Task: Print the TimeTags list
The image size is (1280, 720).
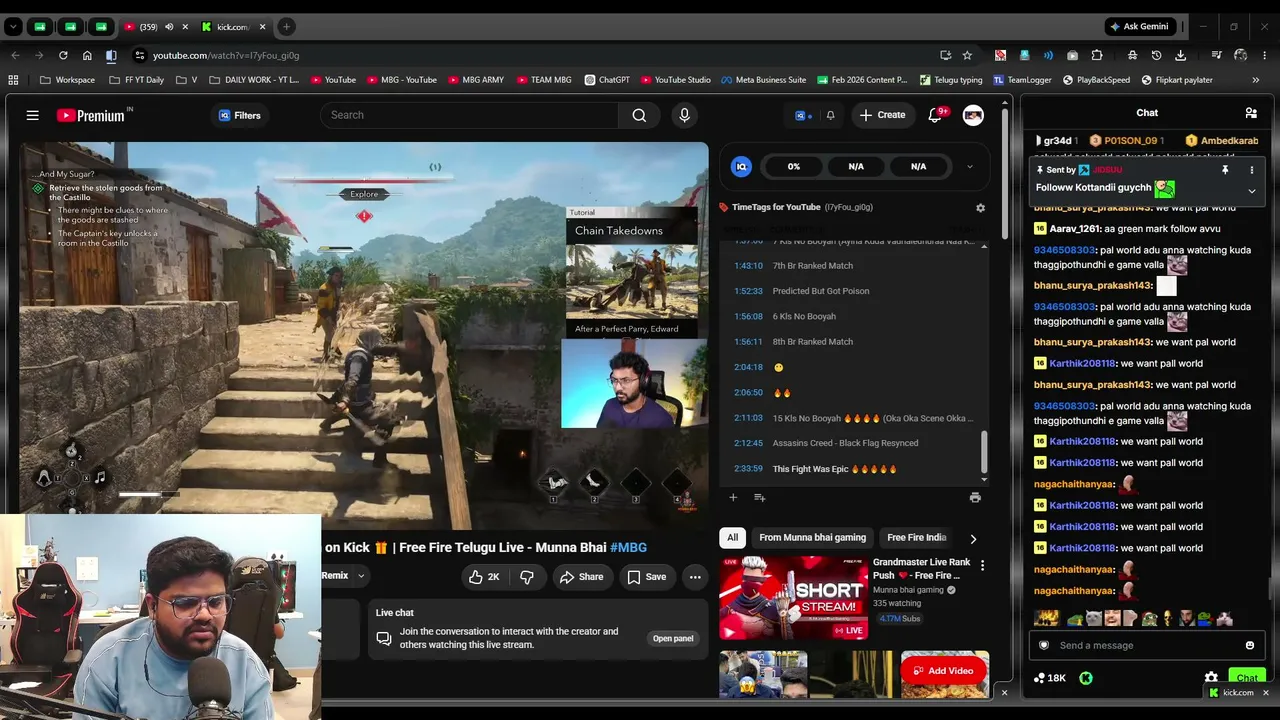Action: click(975, 497)
